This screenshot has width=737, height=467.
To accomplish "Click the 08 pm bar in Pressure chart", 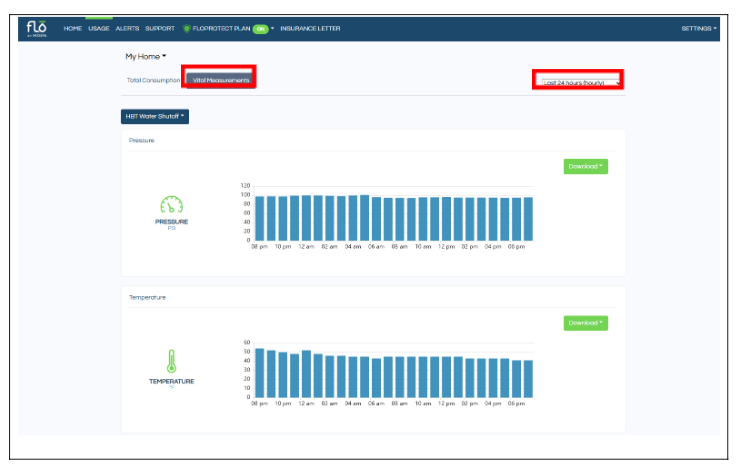I will (259, 218).
